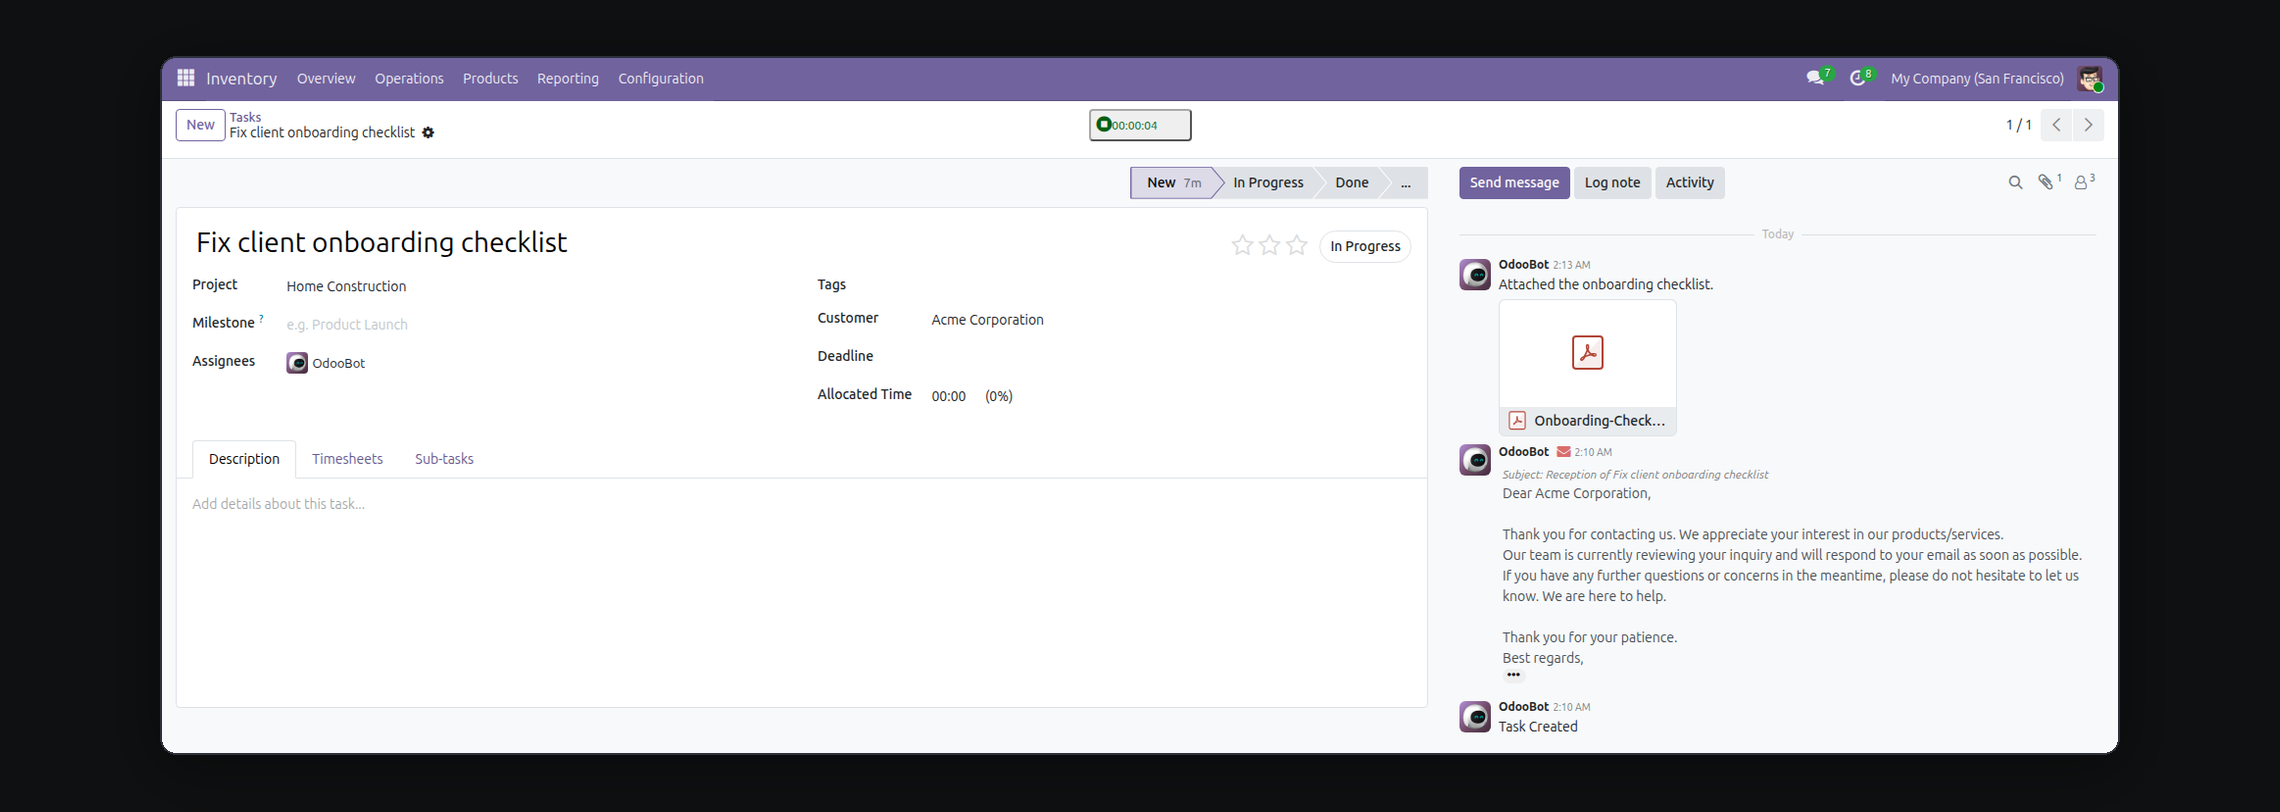Move task to Done stage
Image resolution: width=2280 pixels, height=812 pixels.
1351,183
